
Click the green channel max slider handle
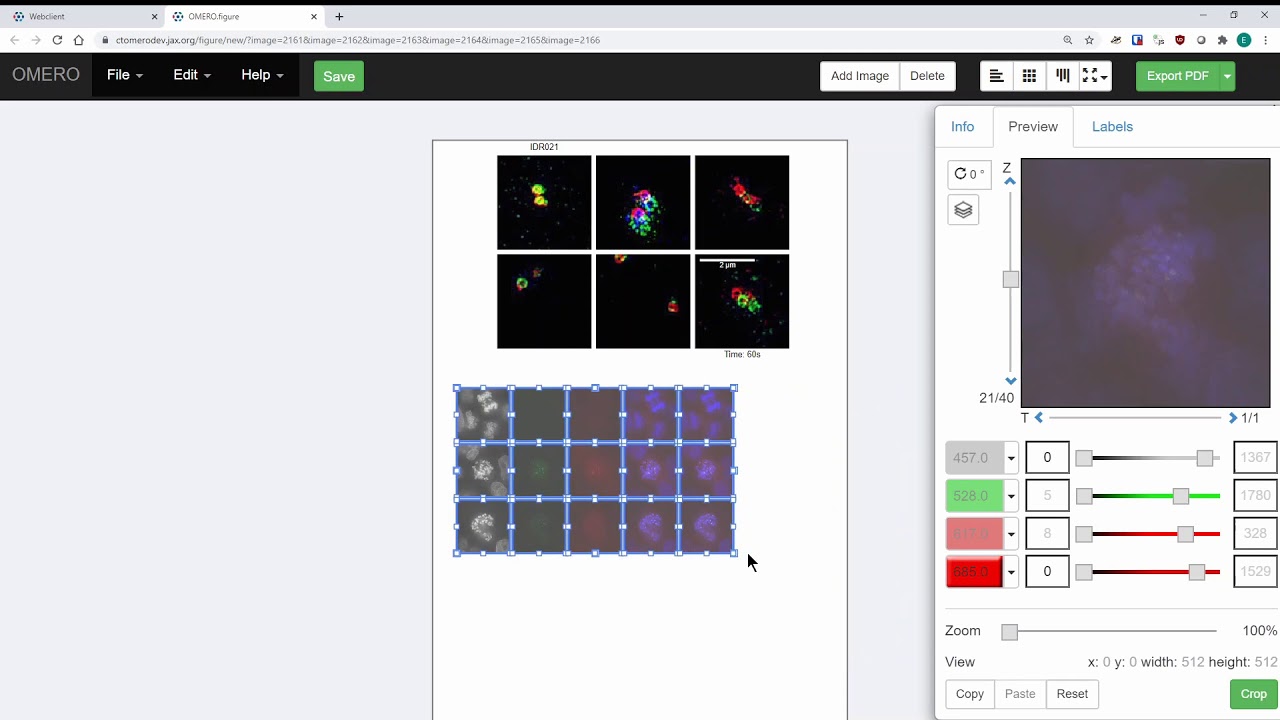tap(1181, 496)
